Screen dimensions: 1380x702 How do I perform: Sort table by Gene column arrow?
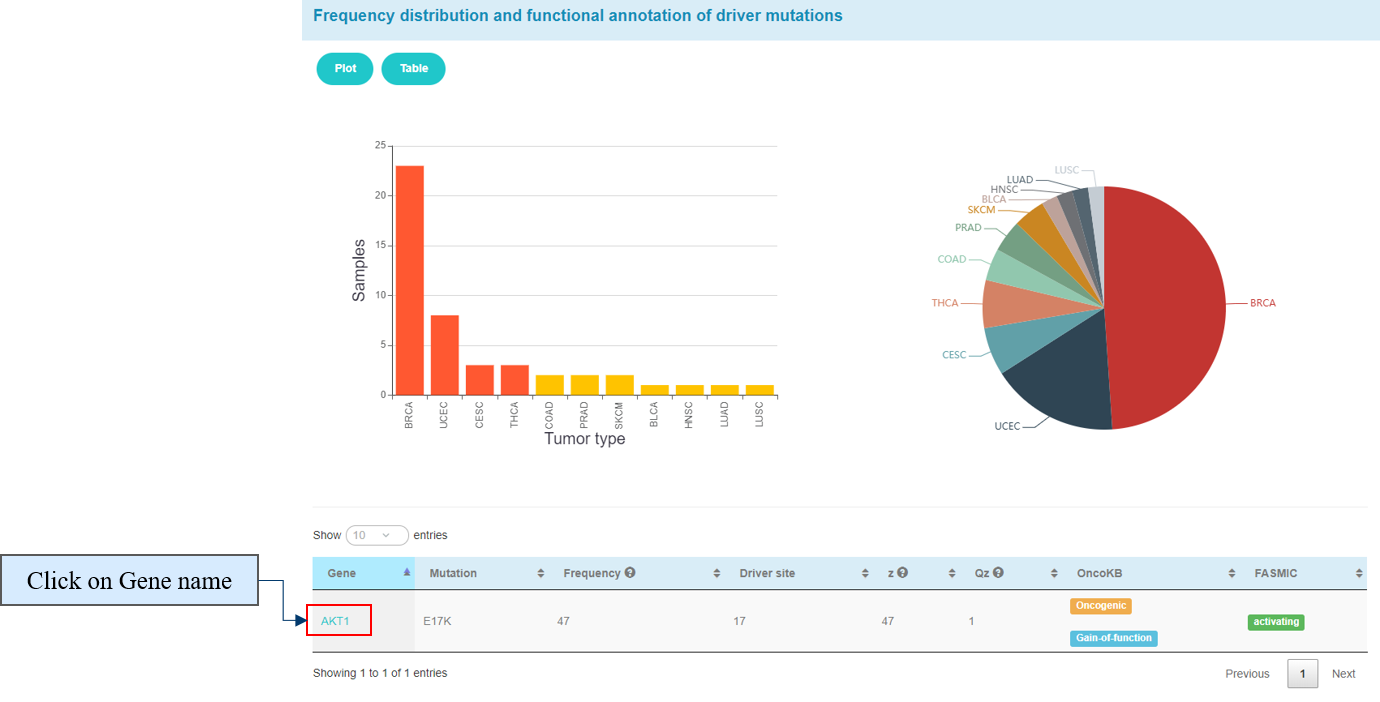[x=406, y=573]
